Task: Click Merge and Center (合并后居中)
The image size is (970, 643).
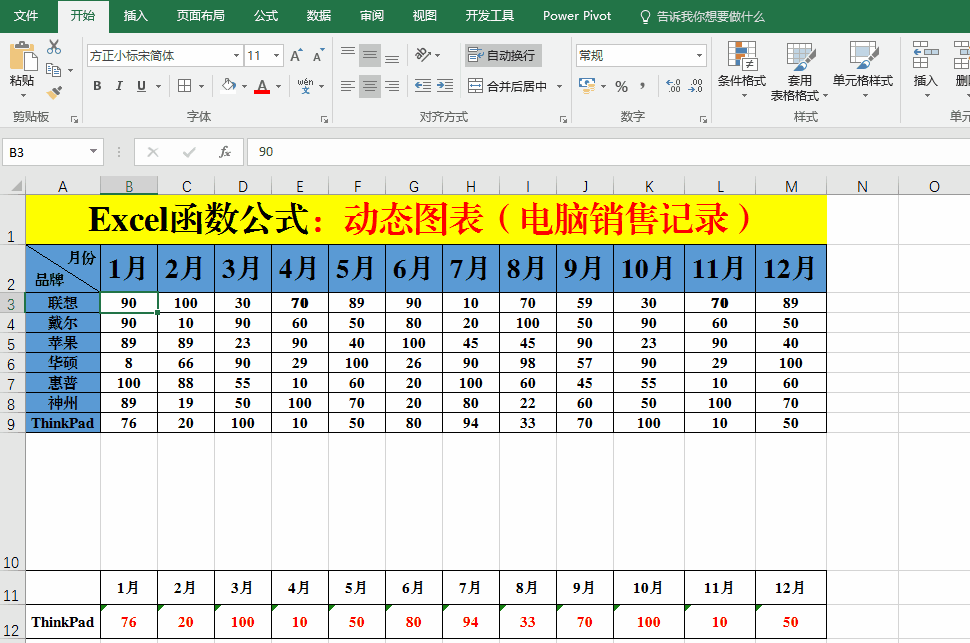Action: tap(509, 86)
